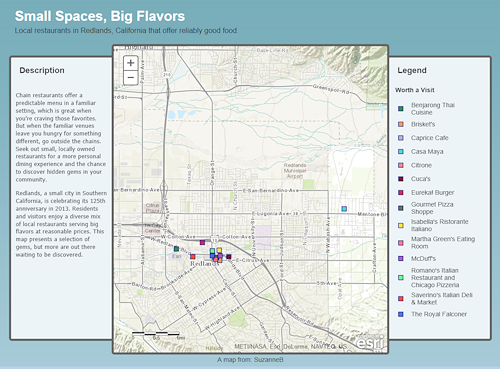Image resolution: width=500 pixels, height=369 pixels.
Task: Click the Martha Green's Eating Room legend symbol
Action: 401,243
